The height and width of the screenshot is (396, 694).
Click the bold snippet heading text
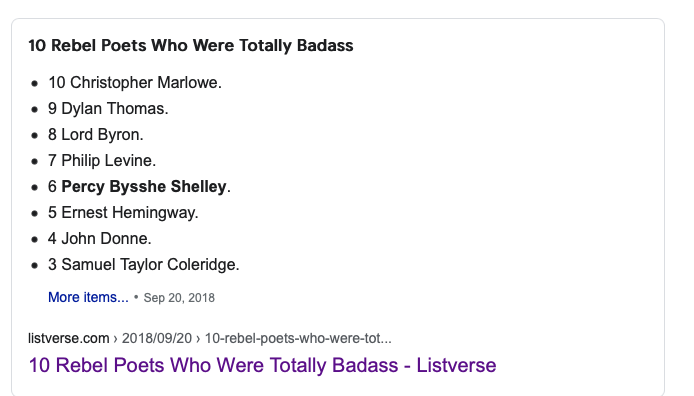191,46
